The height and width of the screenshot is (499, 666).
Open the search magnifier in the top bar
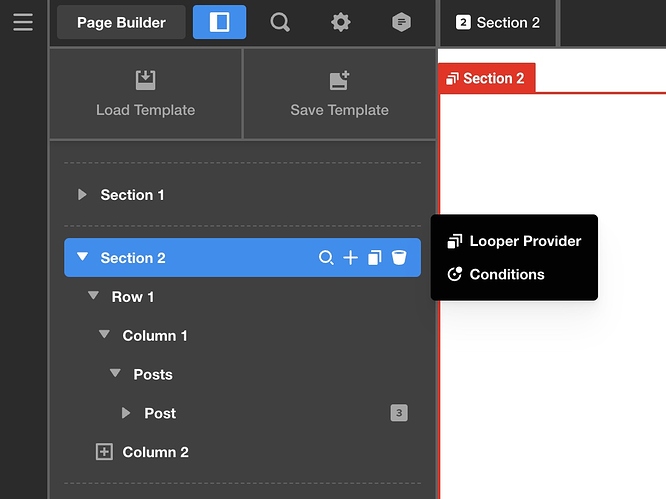coord(280,22)
